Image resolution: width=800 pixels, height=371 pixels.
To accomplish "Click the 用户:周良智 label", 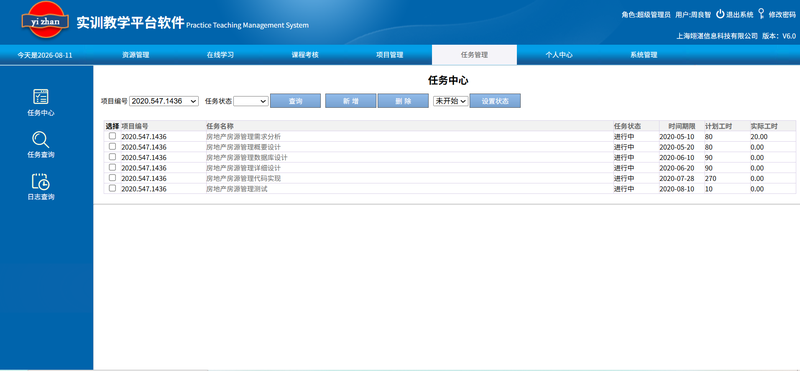I will point(693,15).
